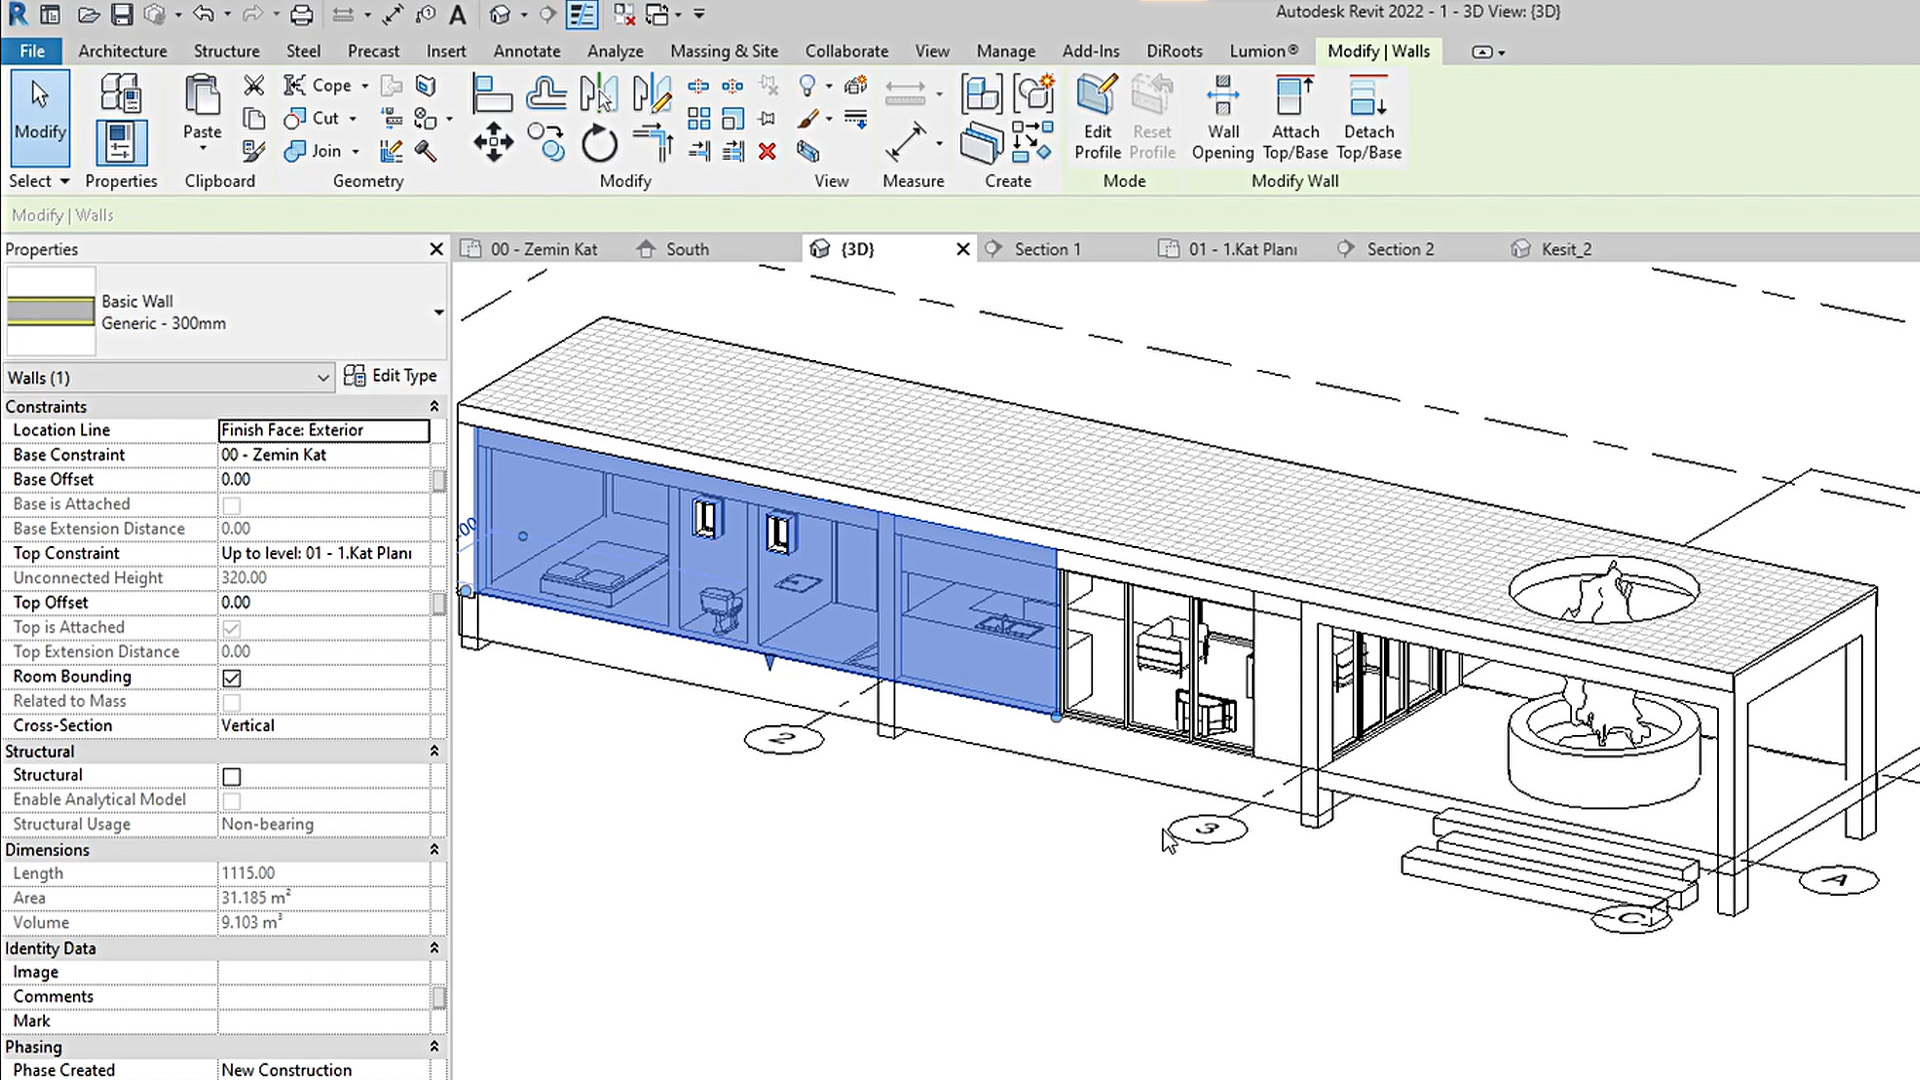Screen dimensions: 1920x1080
Task: Close the Properties palette
Action: (436, 249)
